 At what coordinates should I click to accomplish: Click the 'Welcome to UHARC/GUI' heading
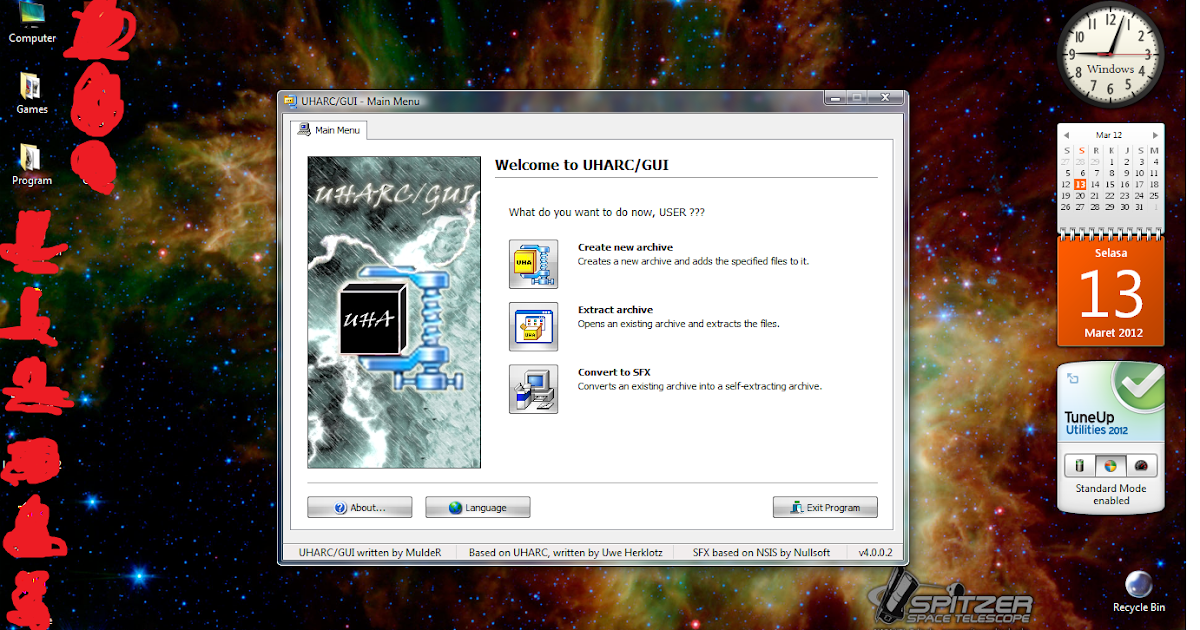click(582, 166)
